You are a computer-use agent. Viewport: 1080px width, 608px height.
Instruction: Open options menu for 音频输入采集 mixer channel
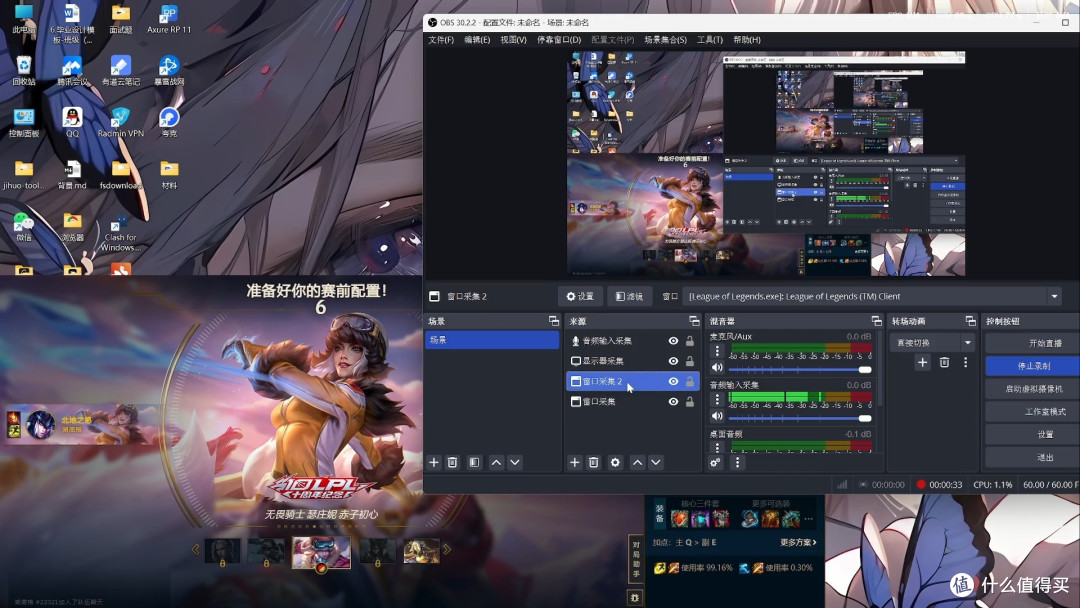717,399
